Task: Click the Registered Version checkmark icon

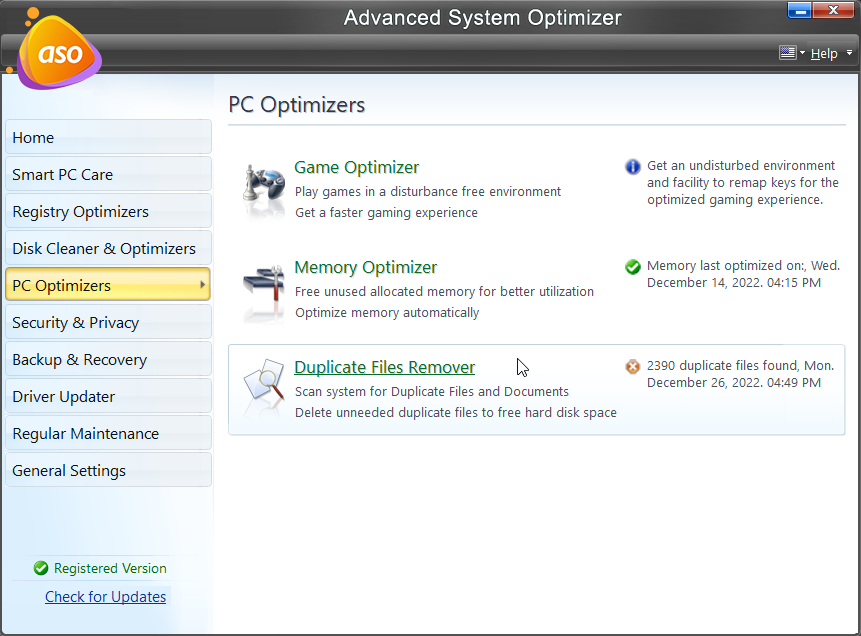Action: [40, 568]
